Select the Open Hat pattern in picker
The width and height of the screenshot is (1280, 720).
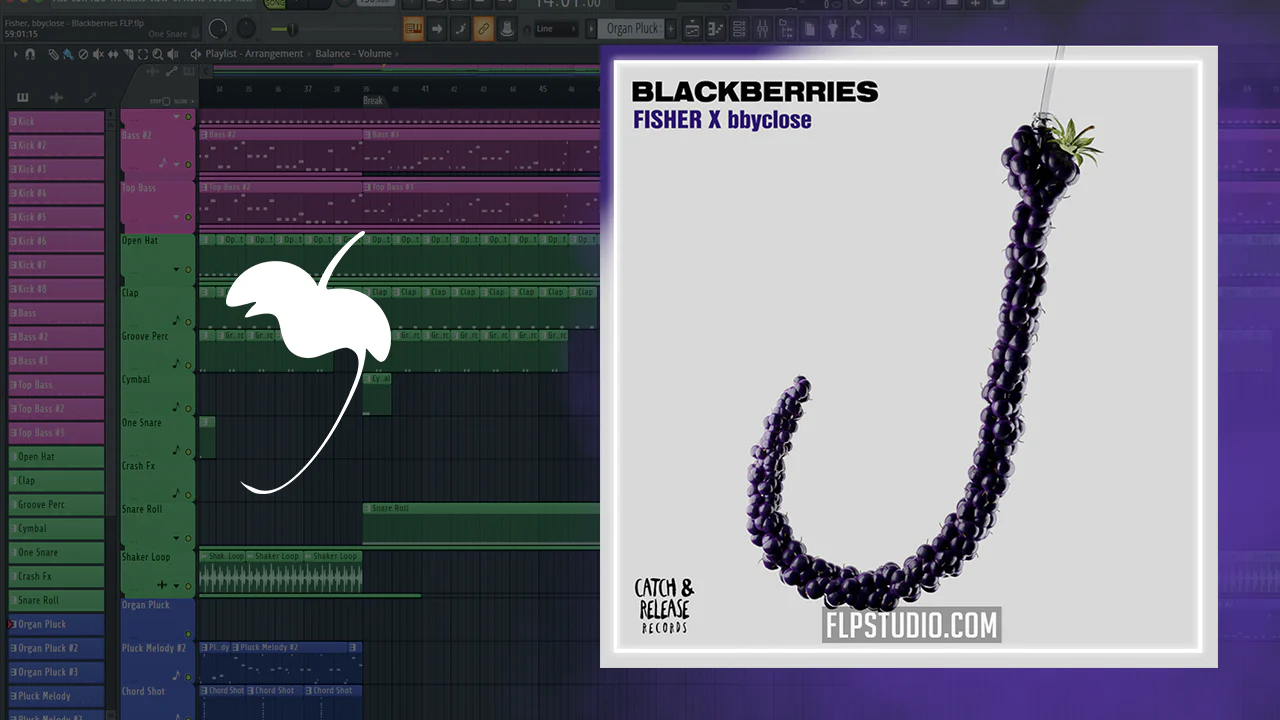click(56, 457)
